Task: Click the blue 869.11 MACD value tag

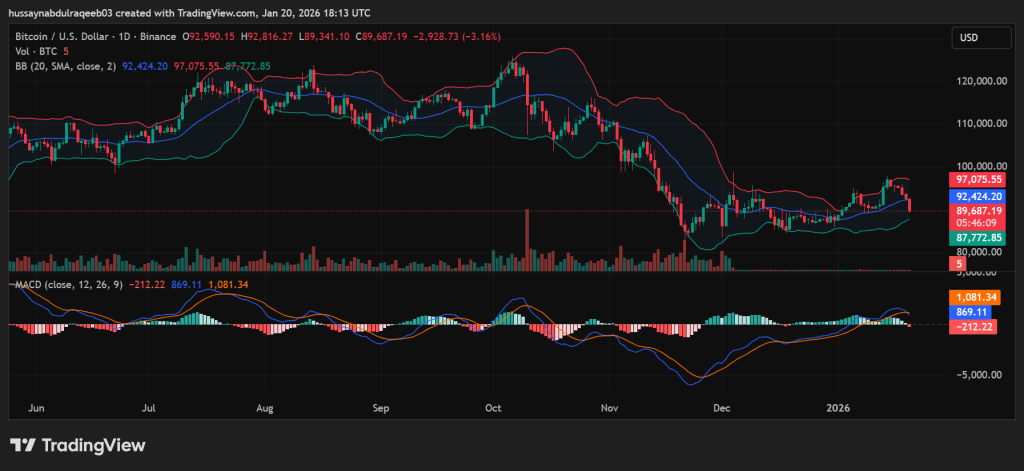Action: [x=976, y=312]
